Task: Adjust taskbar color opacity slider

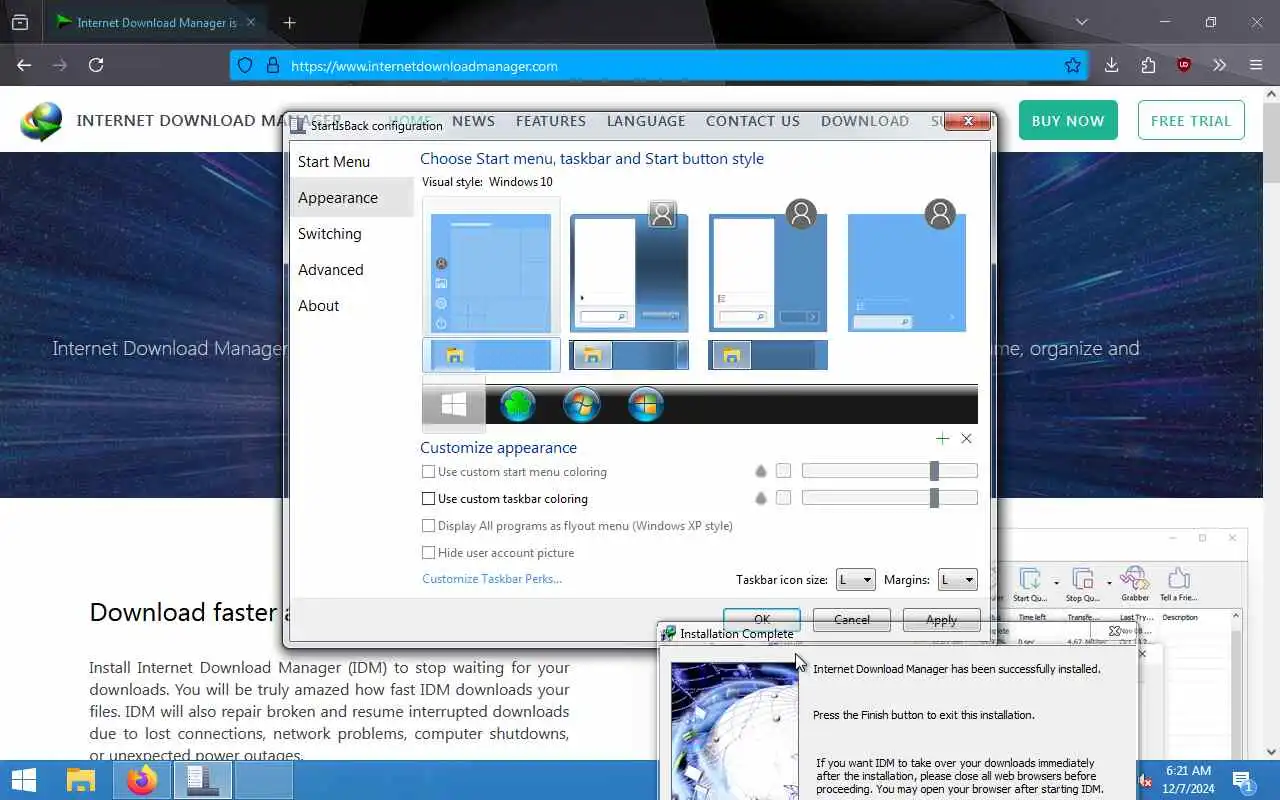Action: point(890,498)
